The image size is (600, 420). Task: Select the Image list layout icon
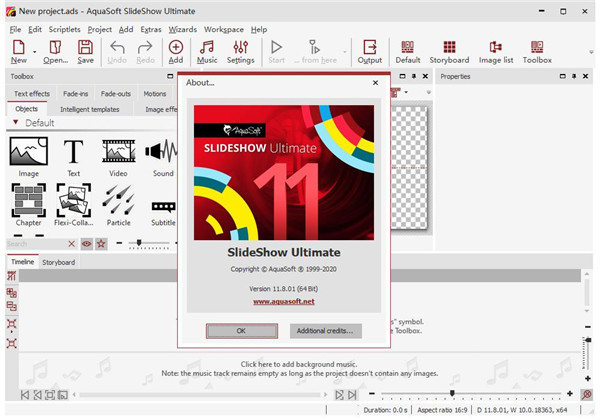496,52
